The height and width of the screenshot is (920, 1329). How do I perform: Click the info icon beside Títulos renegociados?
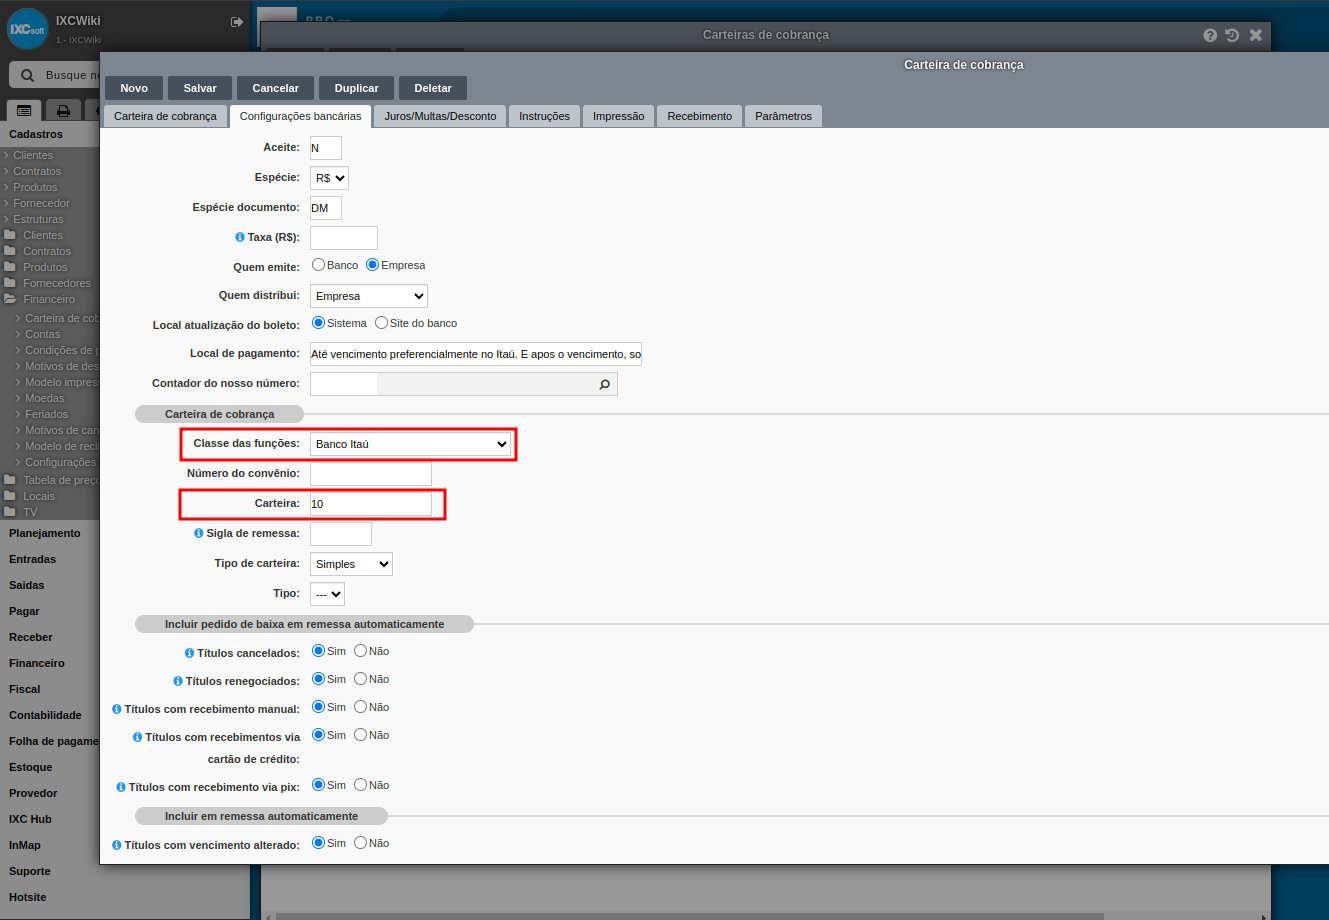click(178, 681)
